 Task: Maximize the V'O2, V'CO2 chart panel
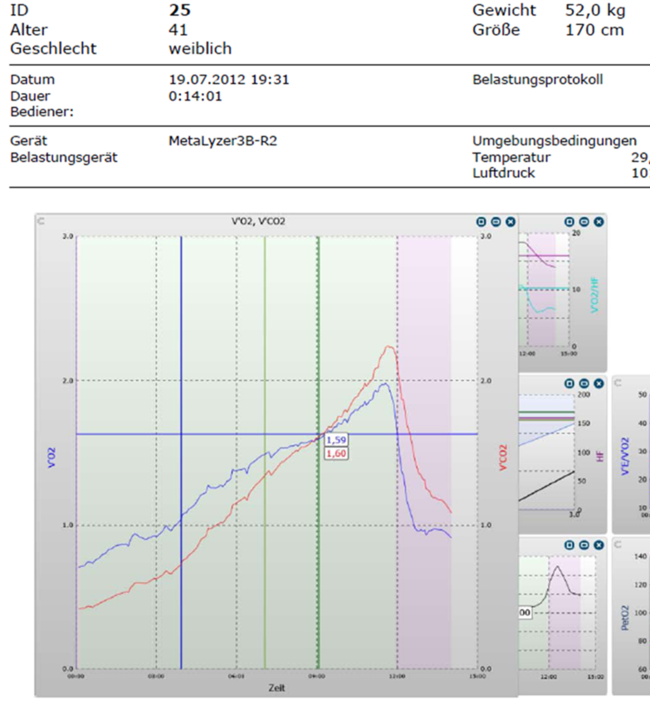[x=481, y=221]
